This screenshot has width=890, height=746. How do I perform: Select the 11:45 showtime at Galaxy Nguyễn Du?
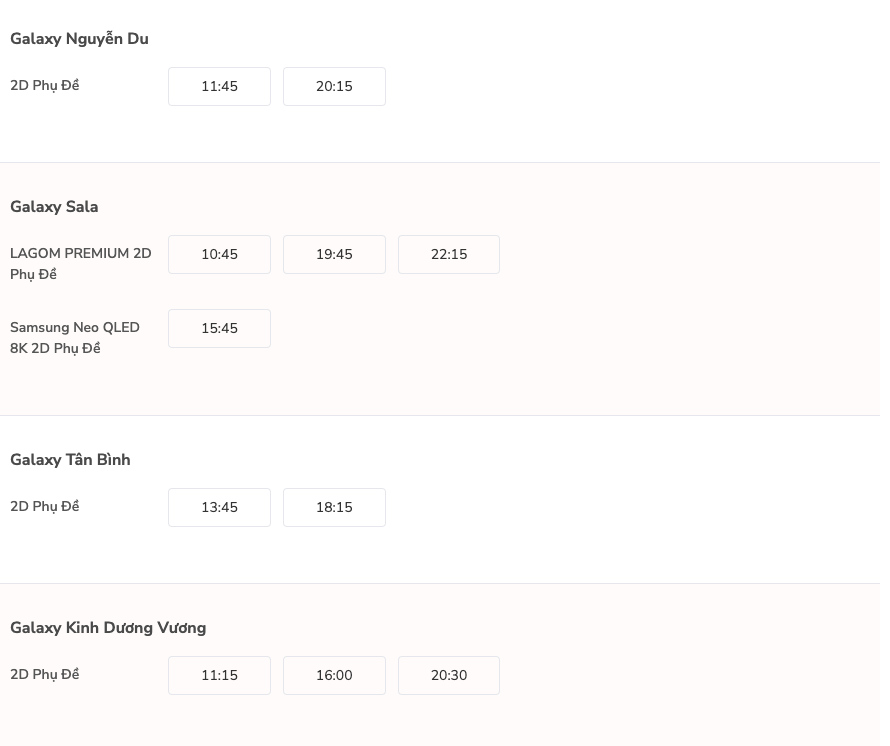coord(219,86)
